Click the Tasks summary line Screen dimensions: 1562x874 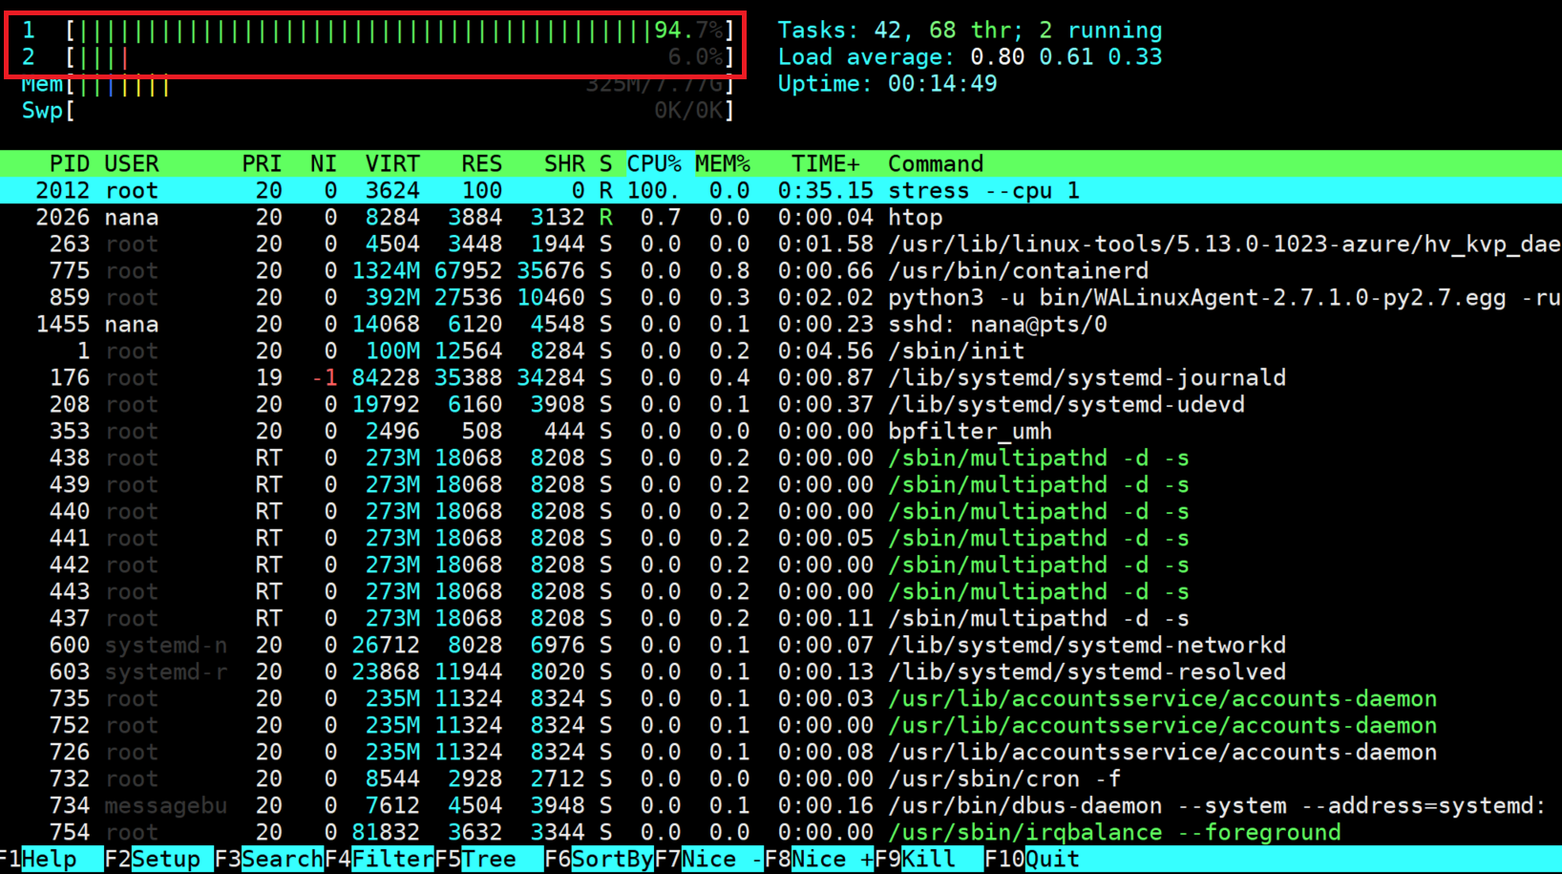pyautogui.click(x=970, y=30)
